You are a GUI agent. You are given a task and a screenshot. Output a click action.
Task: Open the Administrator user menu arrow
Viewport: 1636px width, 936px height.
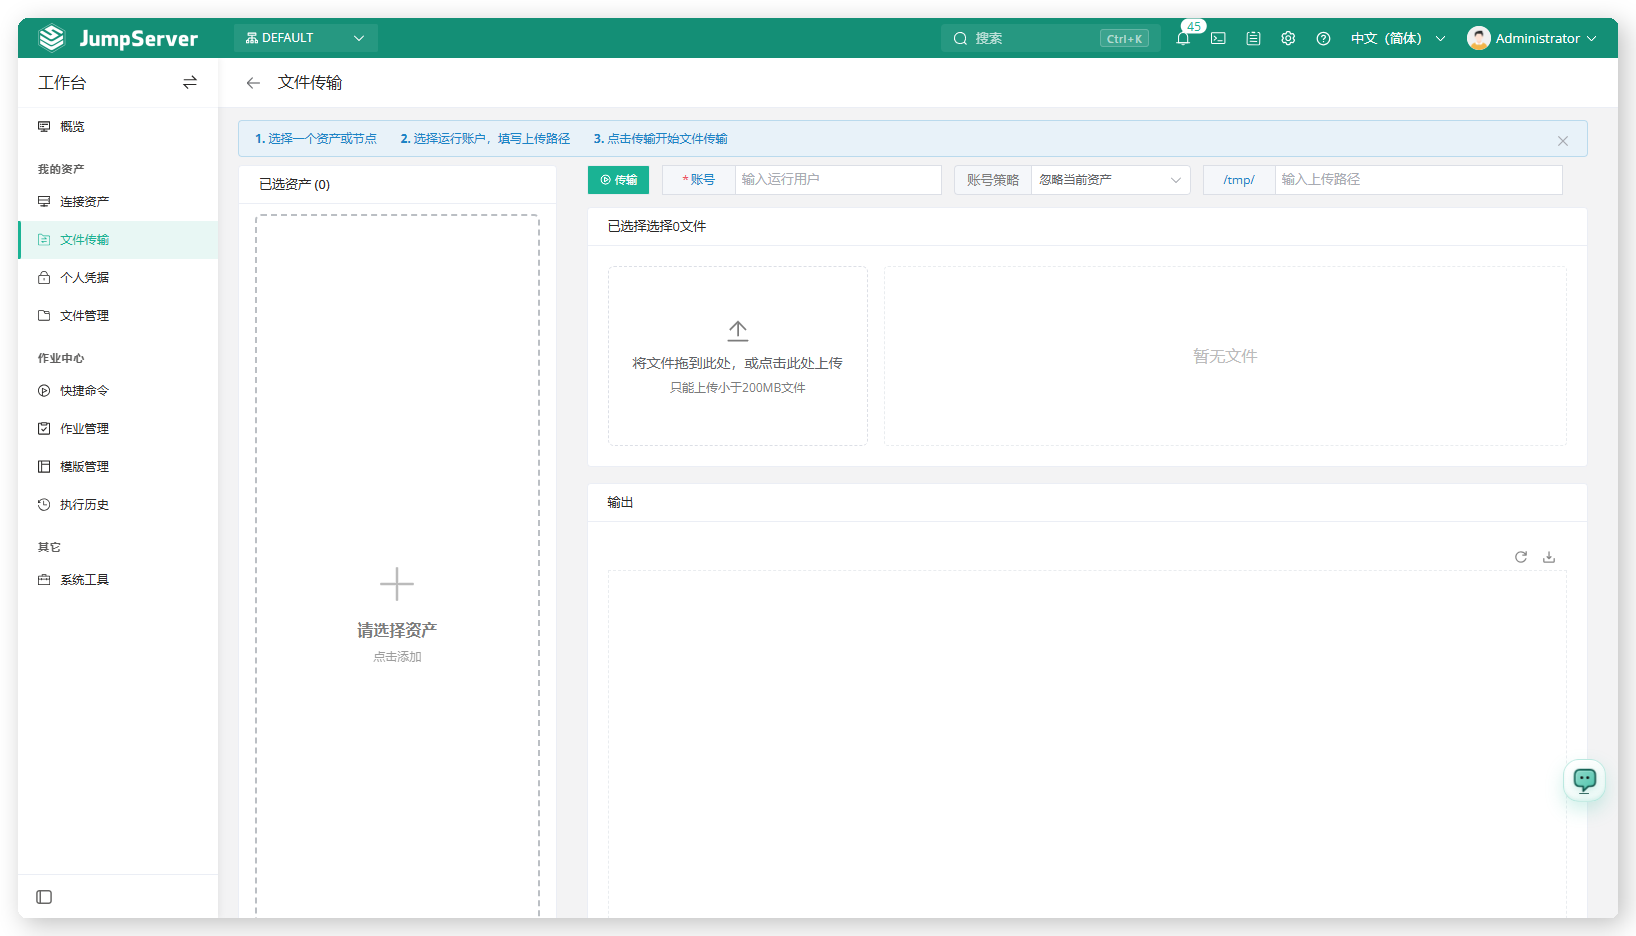point(1591,38)
